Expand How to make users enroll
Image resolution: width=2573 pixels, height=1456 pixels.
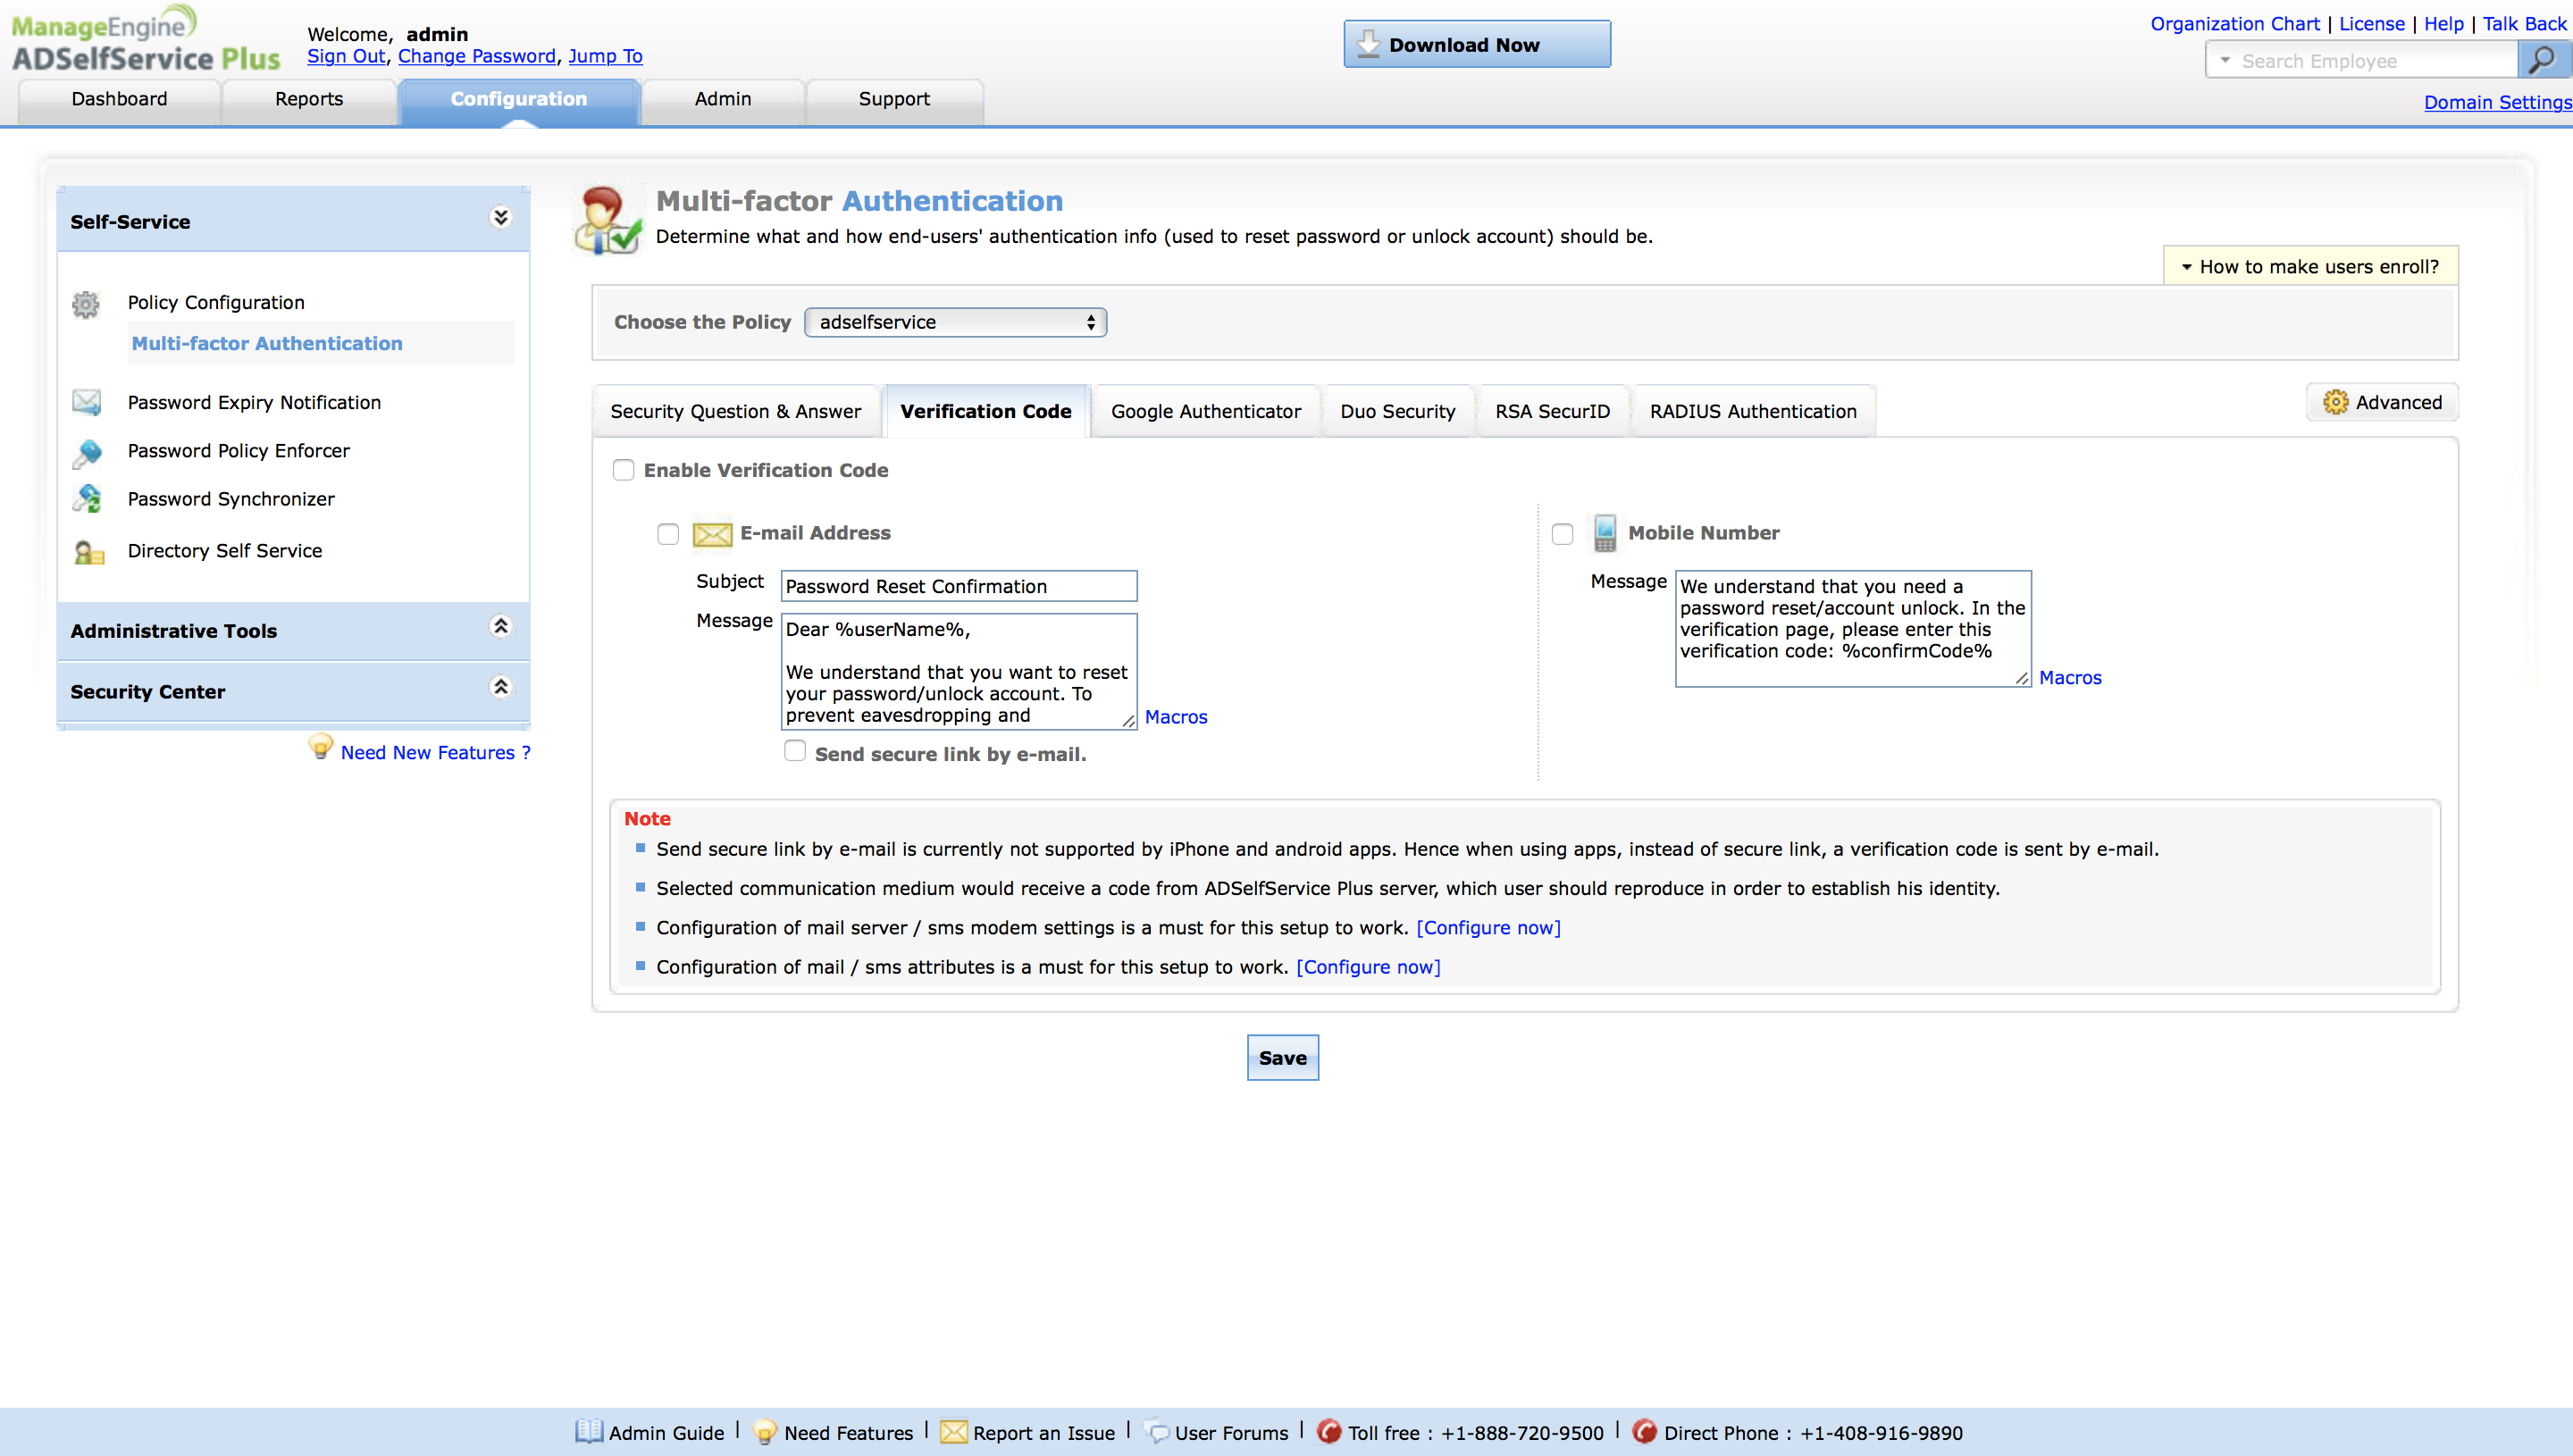pos(2310,267)
